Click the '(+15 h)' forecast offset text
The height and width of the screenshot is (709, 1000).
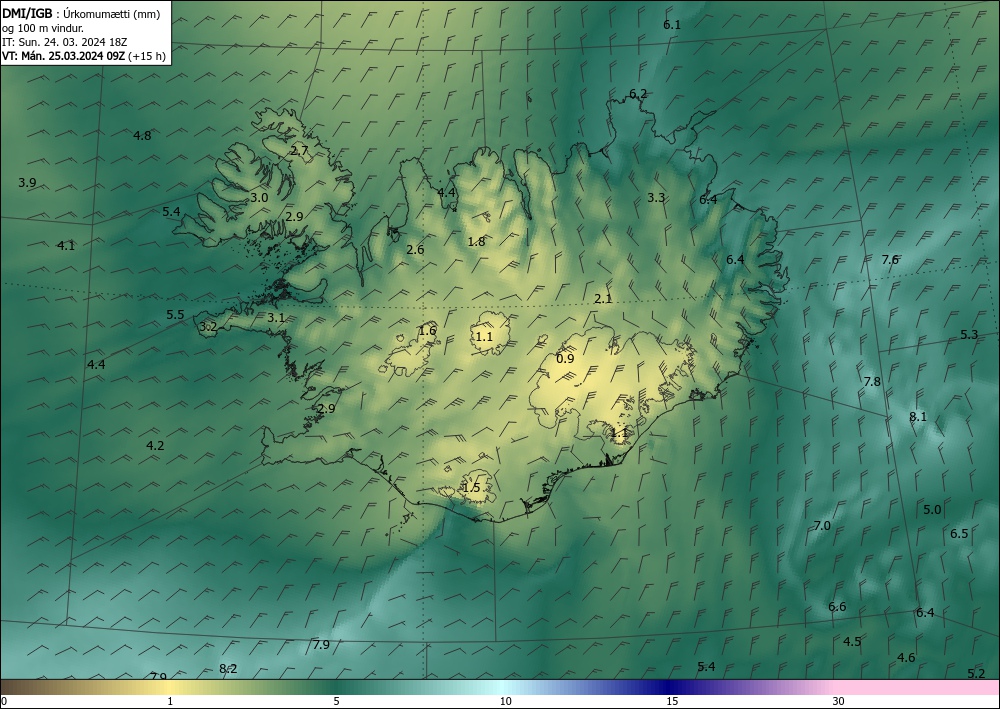[147, 56]
